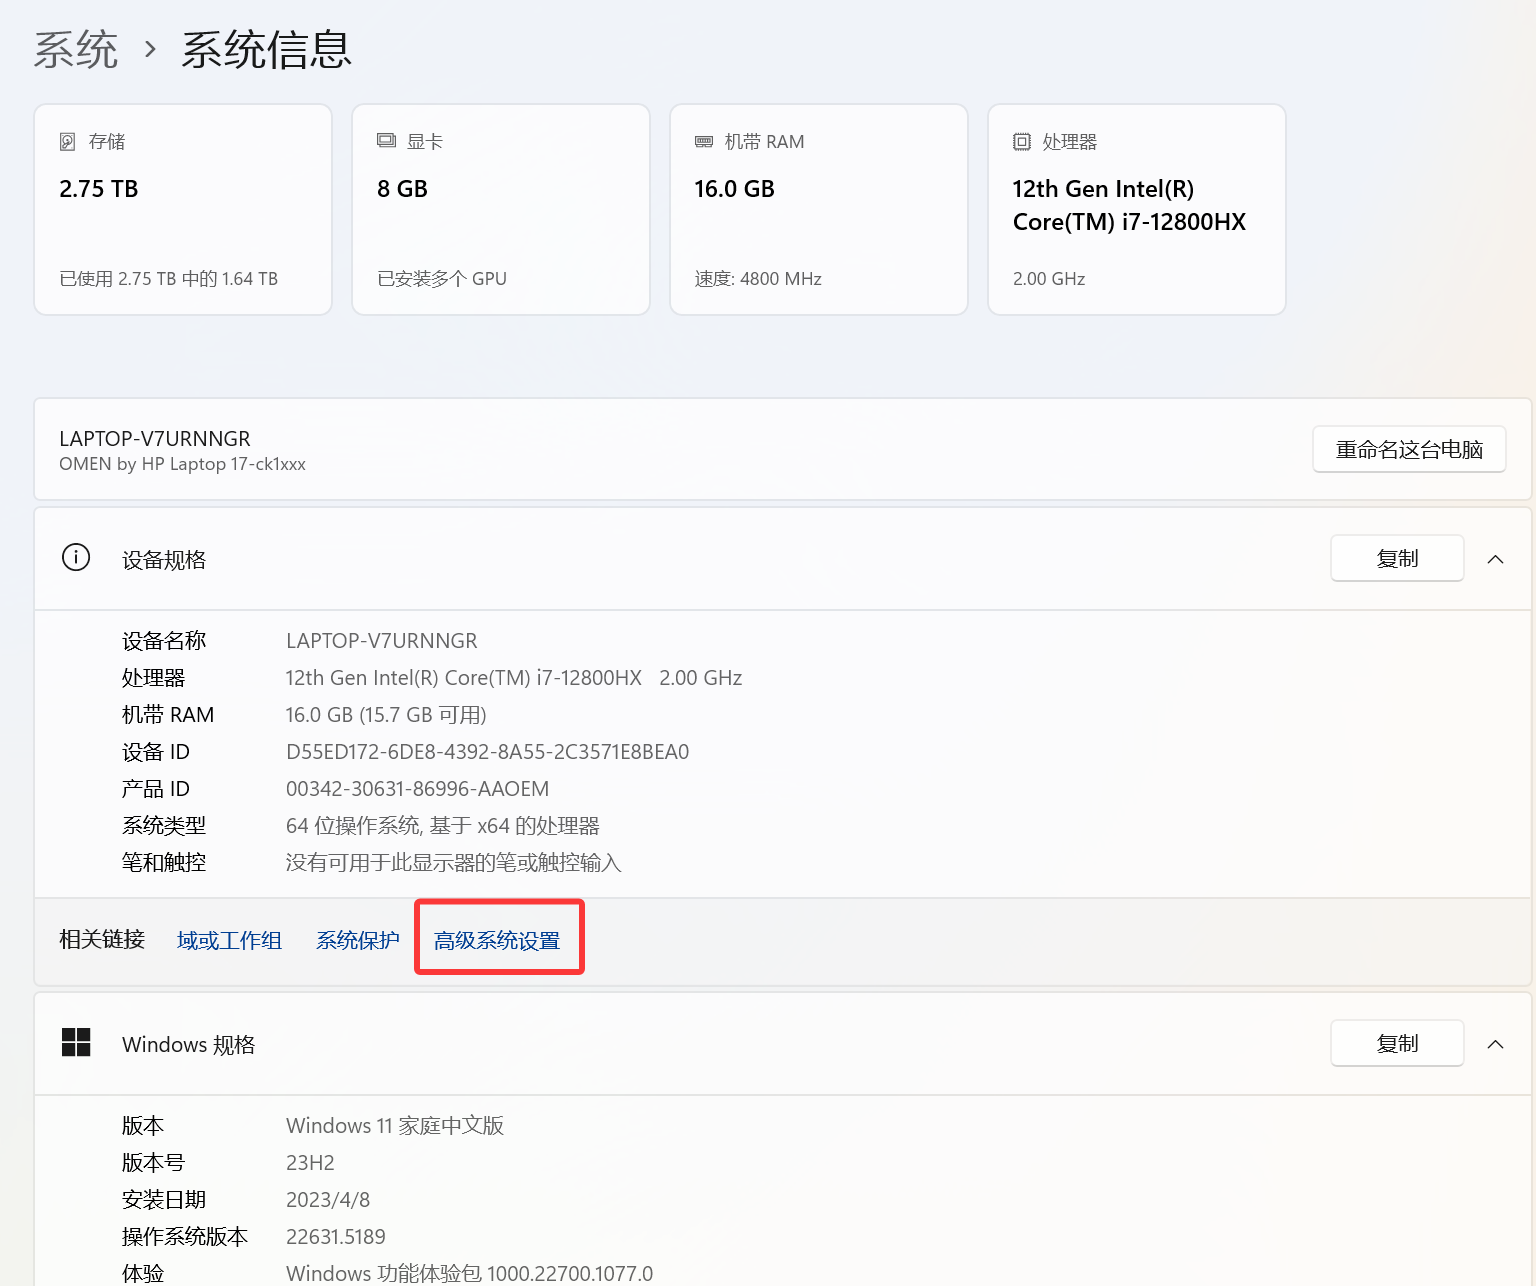Click the 64 位操作系统 system type value
Image resolution: width=1536 pixels, height=1286 pixels.
click(443, 826)
